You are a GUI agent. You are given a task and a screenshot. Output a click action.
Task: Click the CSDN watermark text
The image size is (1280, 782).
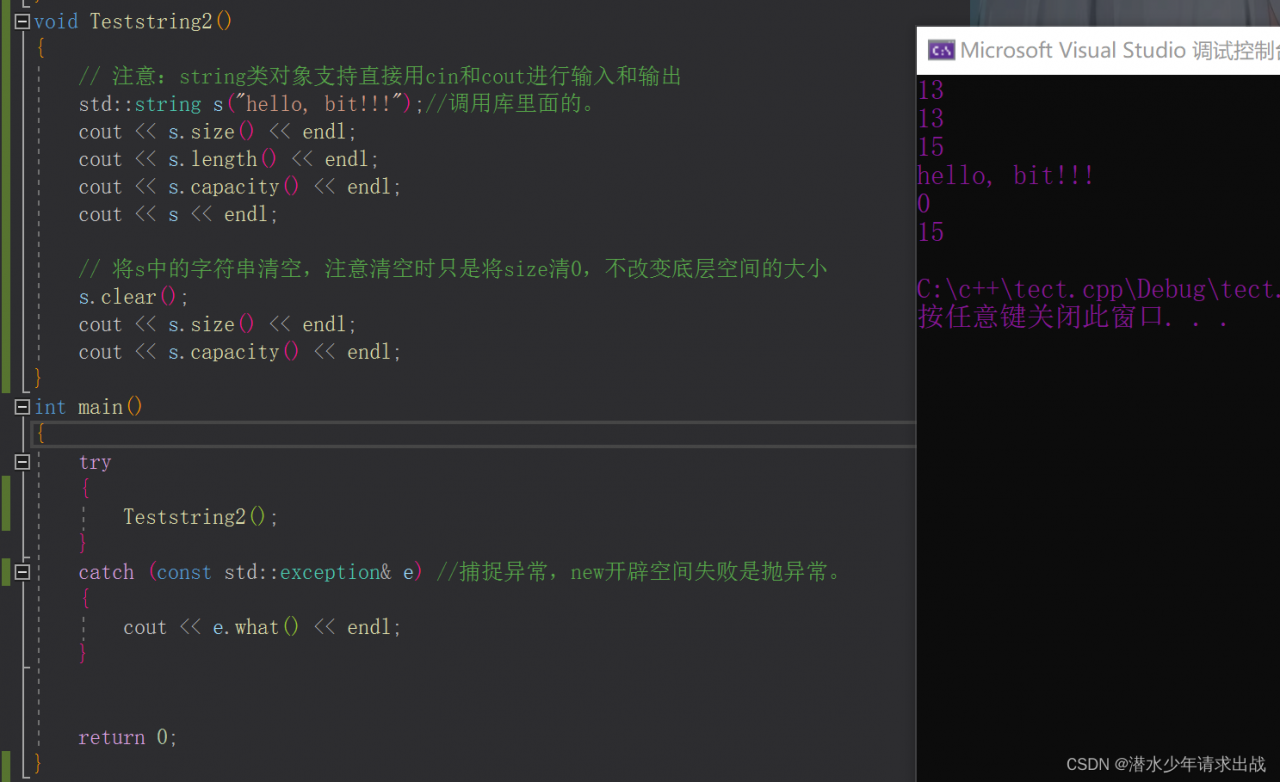tap(1165, 765)
